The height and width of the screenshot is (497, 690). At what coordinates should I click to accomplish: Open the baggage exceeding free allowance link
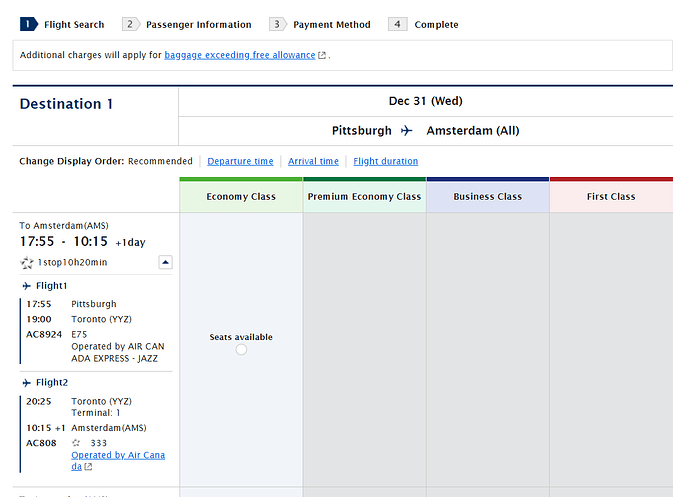coord(239,55)
